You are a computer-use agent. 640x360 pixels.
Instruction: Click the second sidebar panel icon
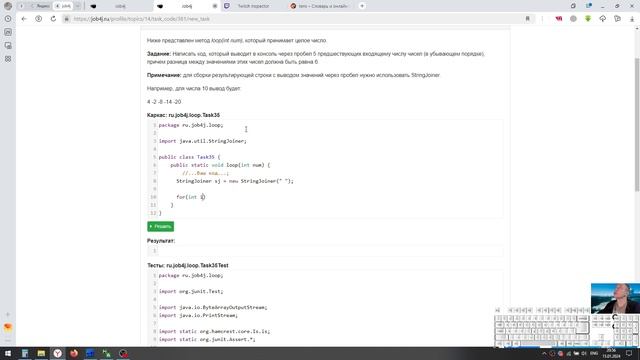pyautogui.click(x=8, y=32)
